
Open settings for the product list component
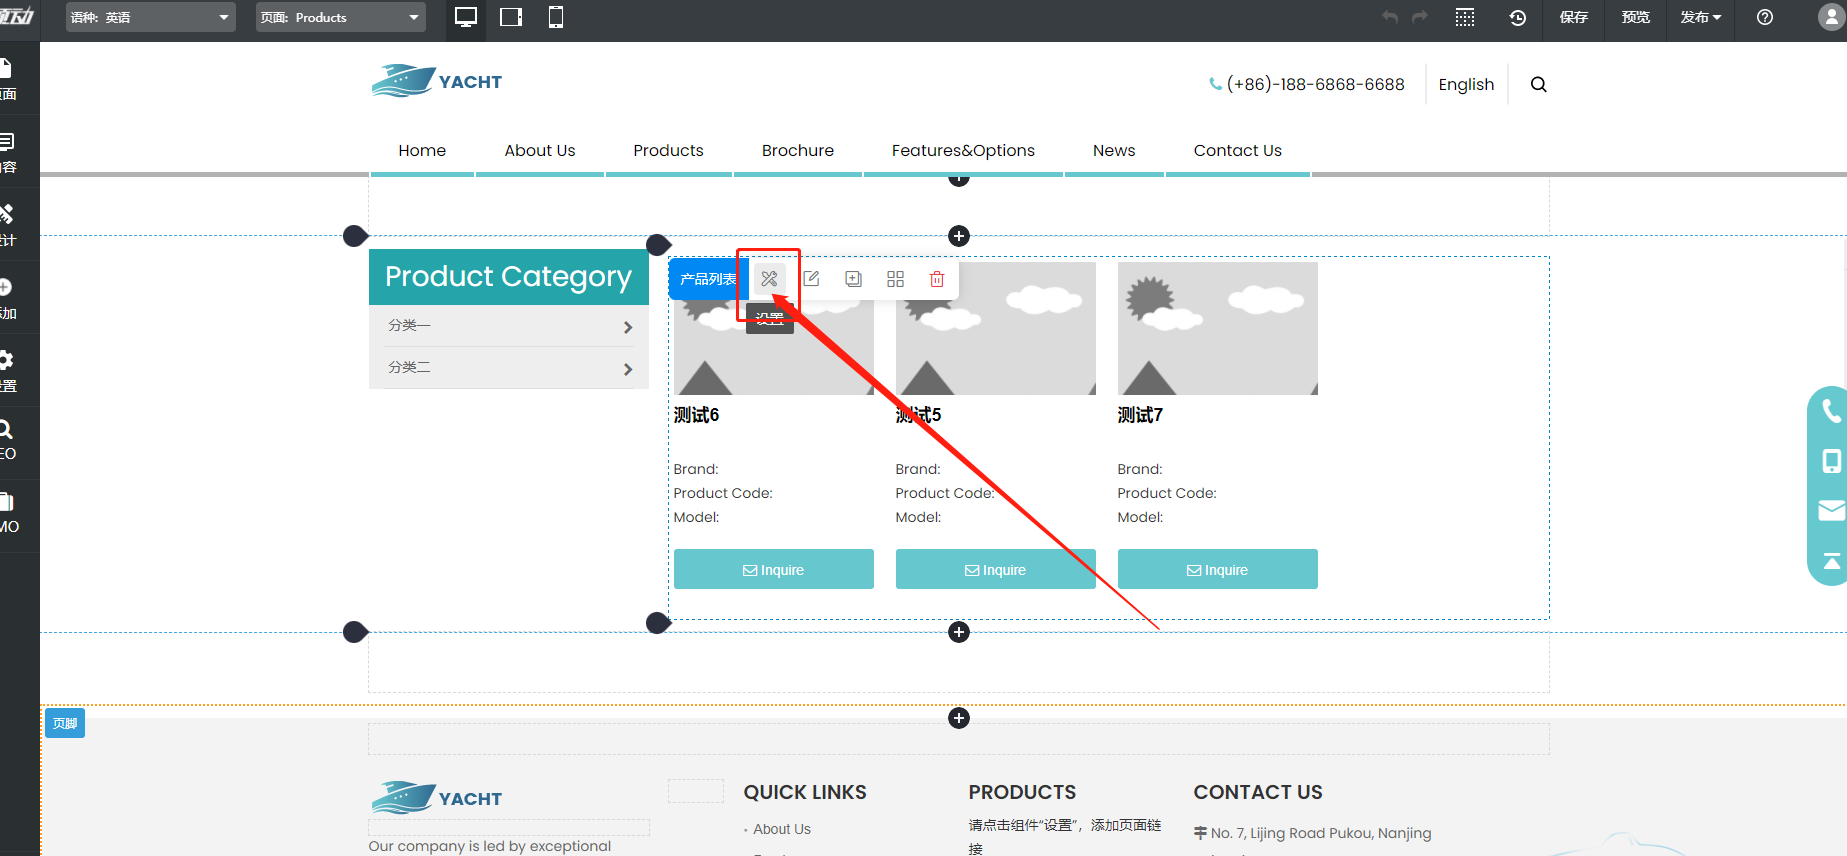point(769,279)
